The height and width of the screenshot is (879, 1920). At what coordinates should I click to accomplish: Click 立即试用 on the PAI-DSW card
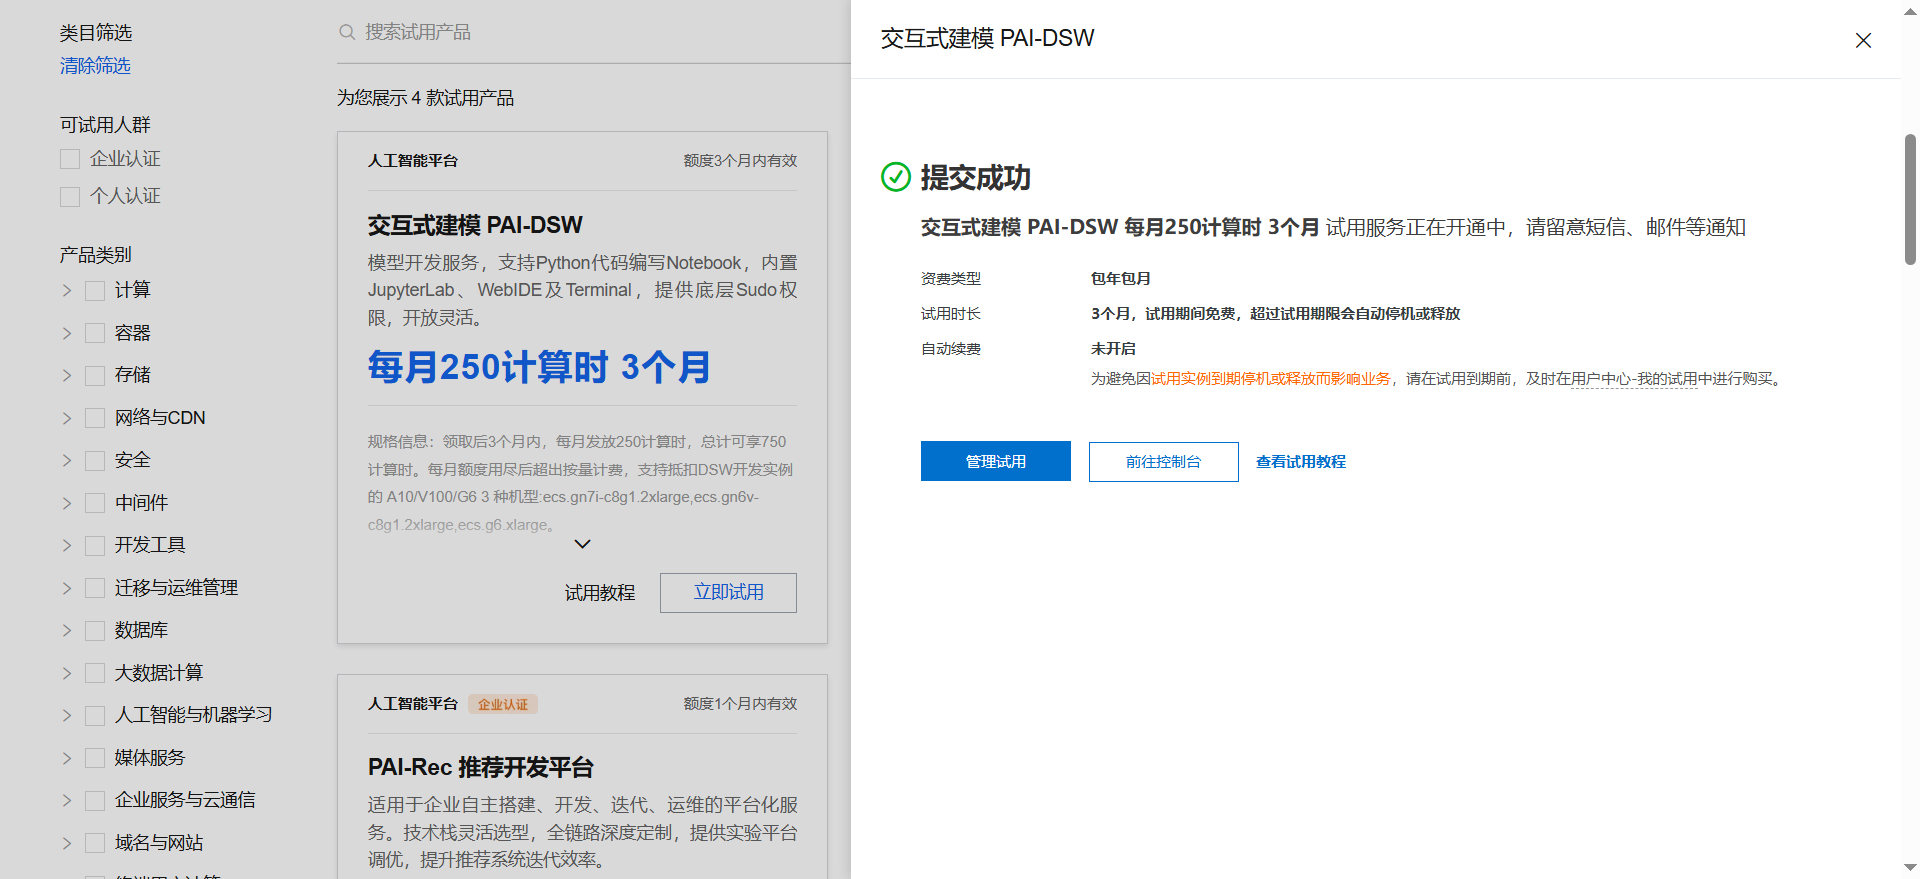point(728,593)
